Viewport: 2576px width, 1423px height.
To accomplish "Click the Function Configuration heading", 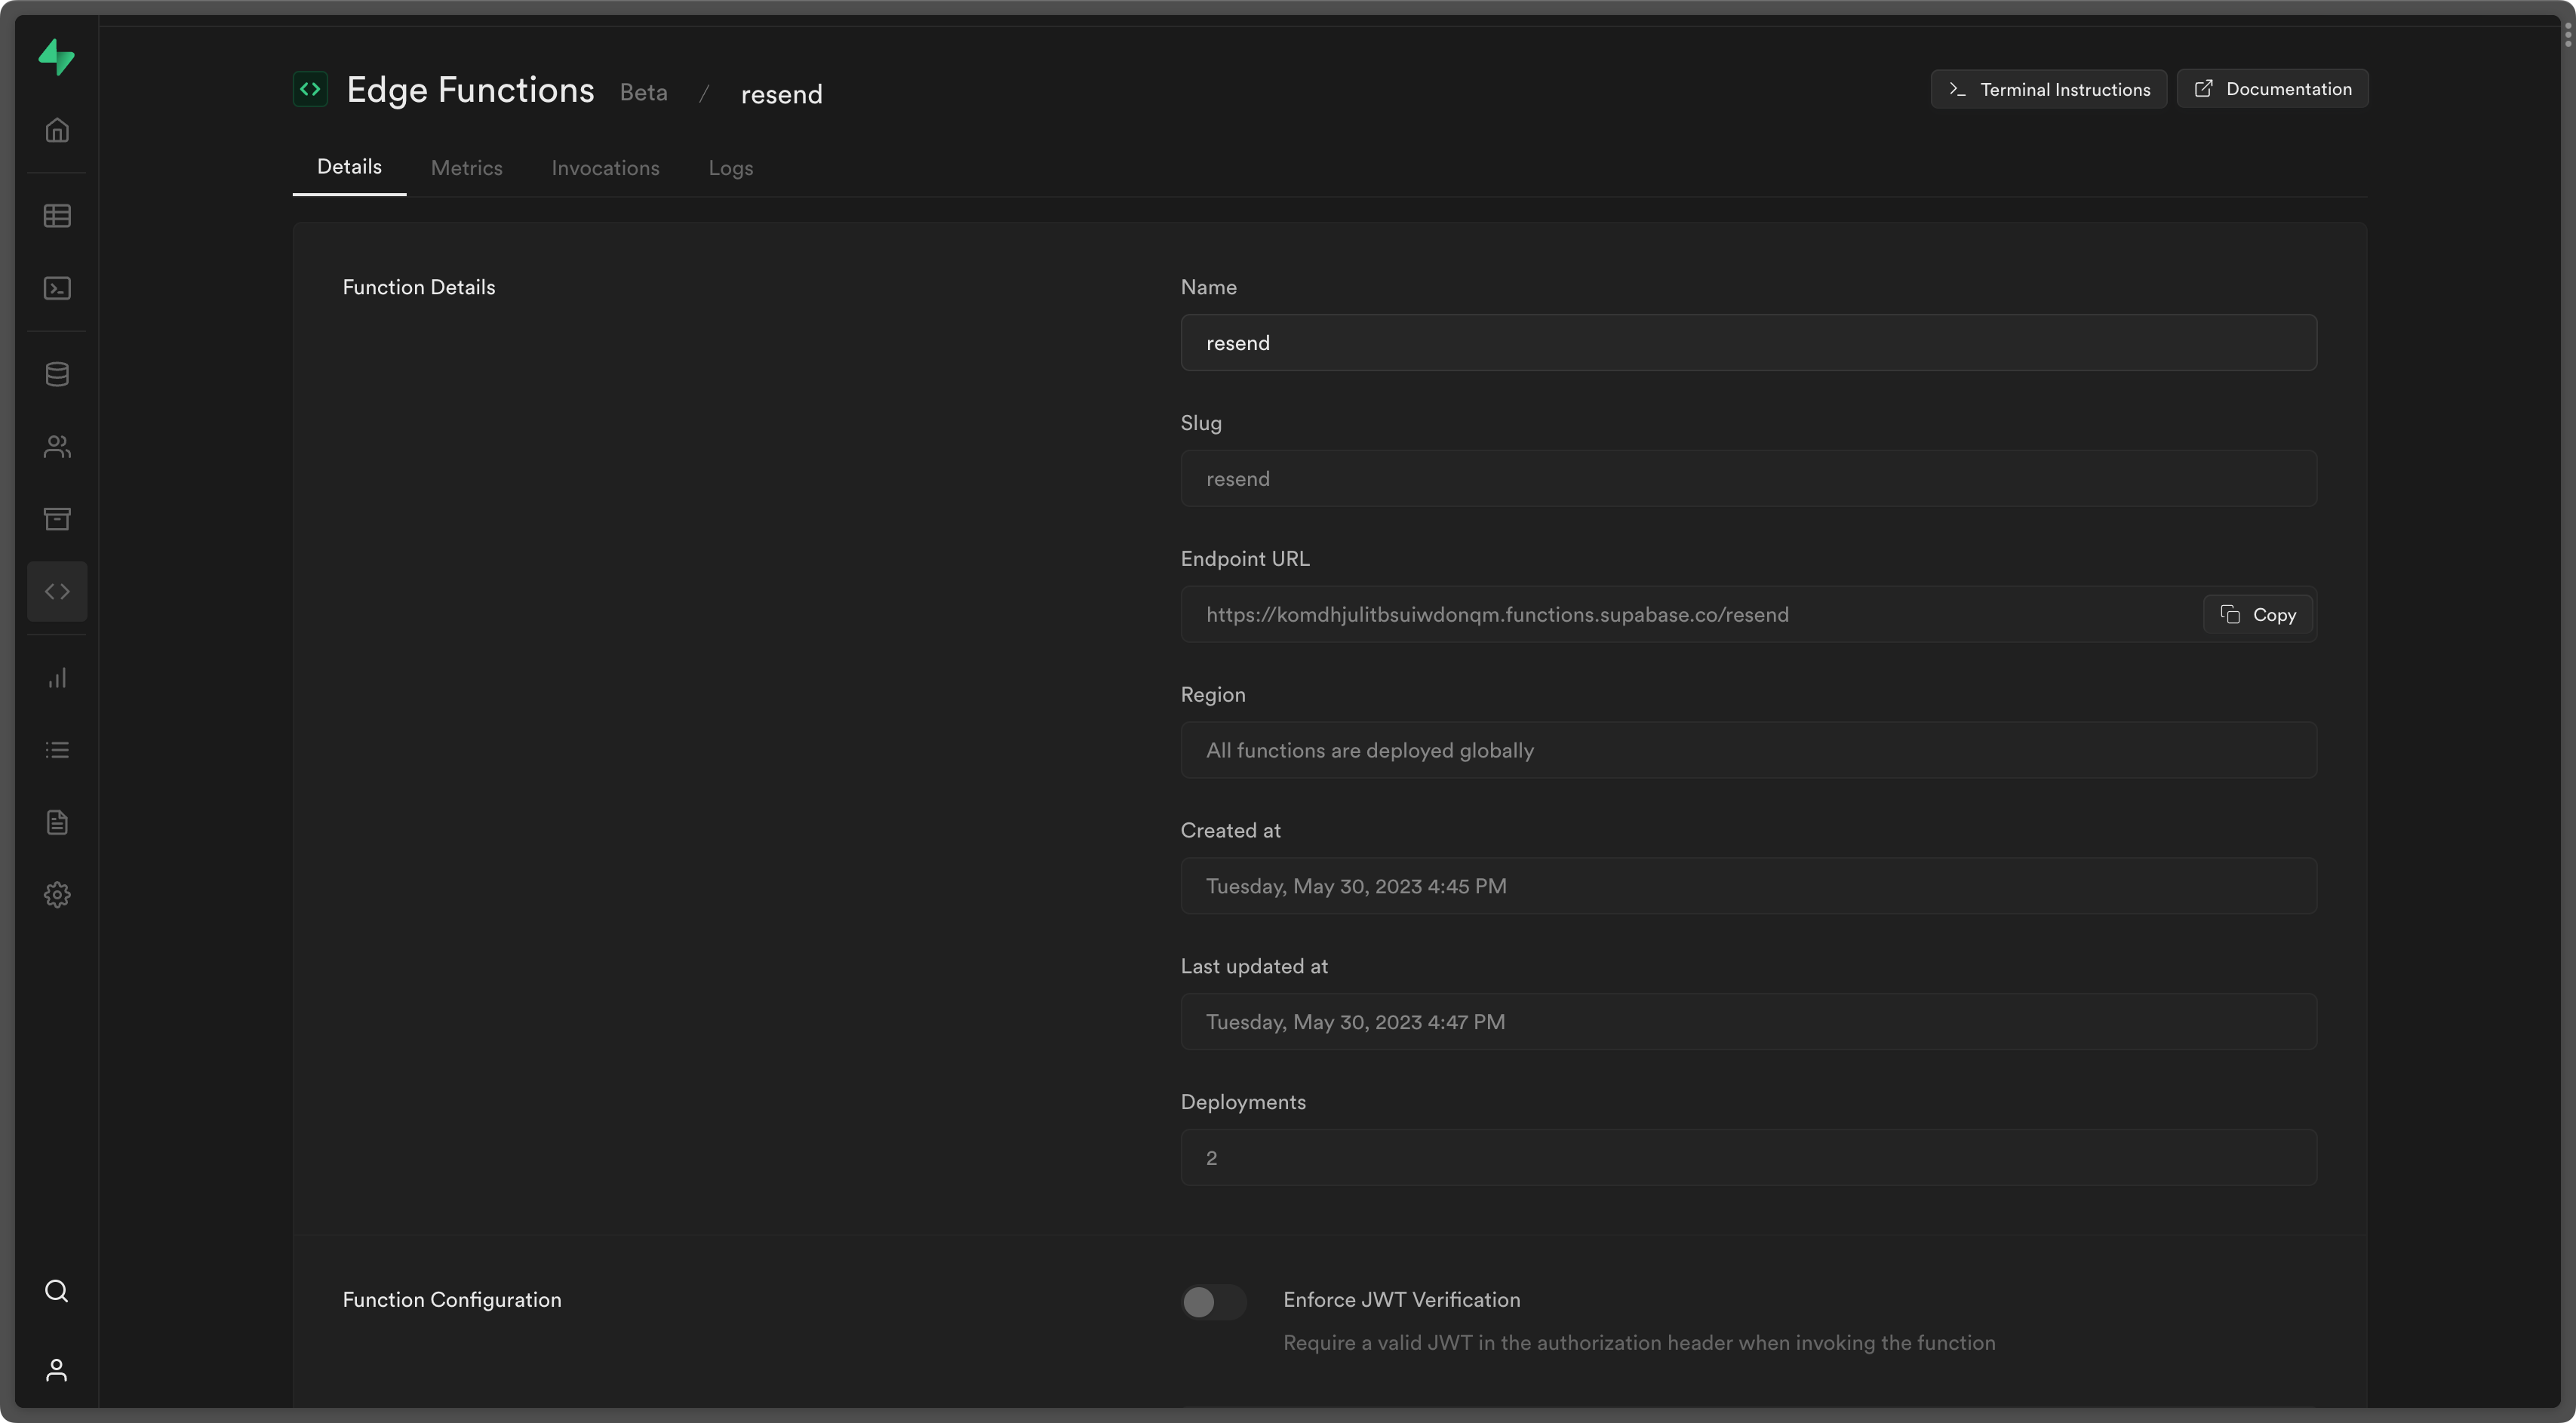I will pyautogui.click(x=452, y=1300).
